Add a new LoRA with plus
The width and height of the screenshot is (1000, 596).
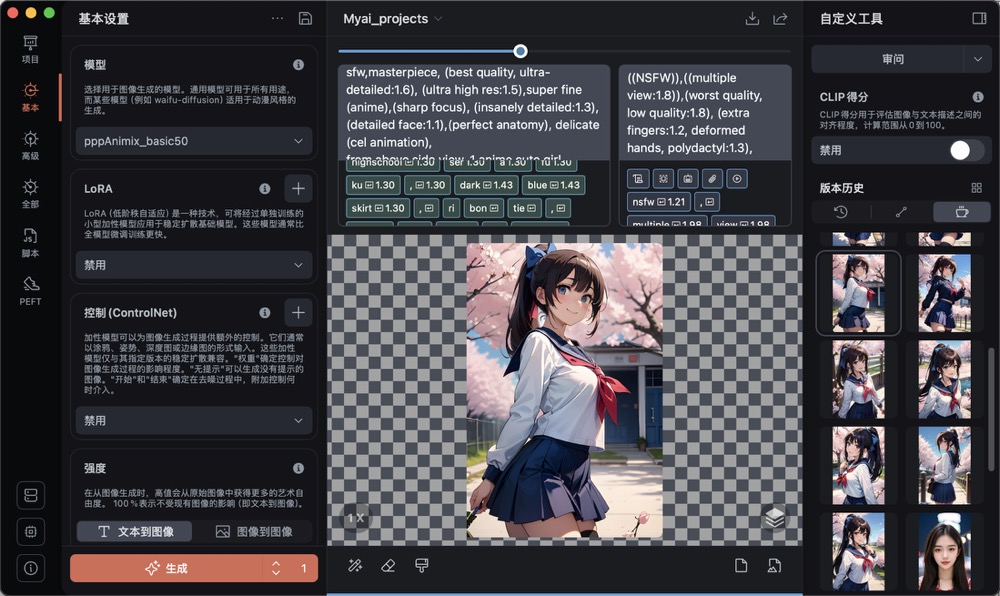[298, 188]
